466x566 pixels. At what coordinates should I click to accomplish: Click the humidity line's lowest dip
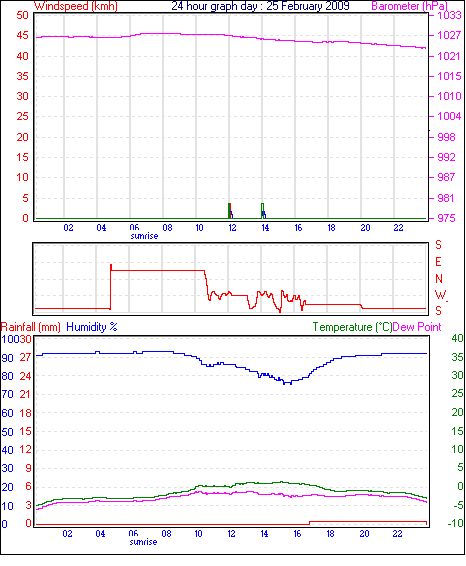[287, 383]
